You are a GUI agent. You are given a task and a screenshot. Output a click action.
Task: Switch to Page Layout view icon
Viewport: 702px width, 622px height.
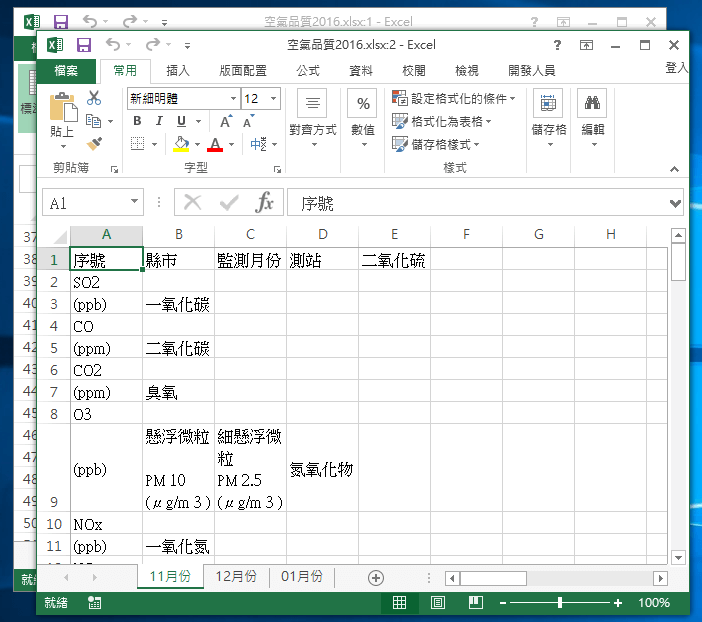click(437, 603)
